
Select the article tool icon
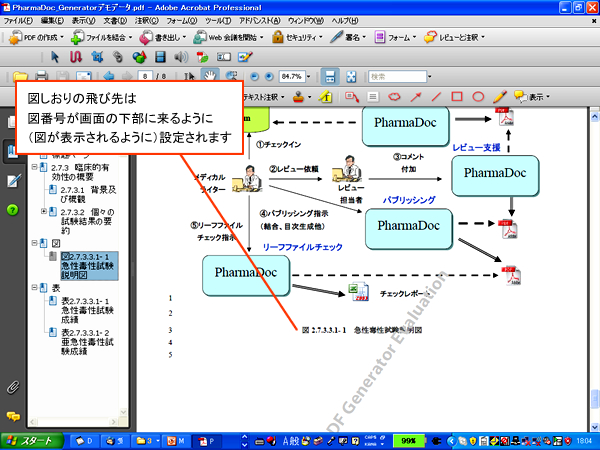[76, 57]
